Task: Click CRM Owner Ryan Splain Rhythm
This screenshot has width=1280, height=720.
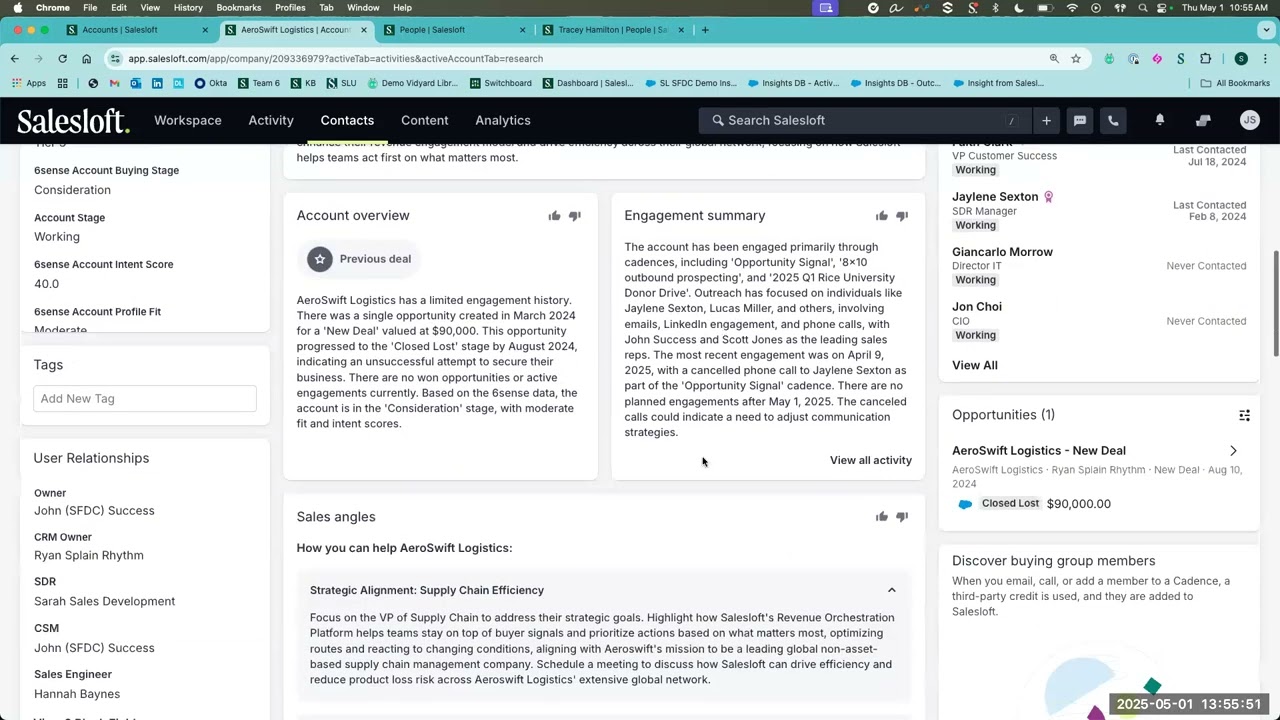Action: point(89,556)
